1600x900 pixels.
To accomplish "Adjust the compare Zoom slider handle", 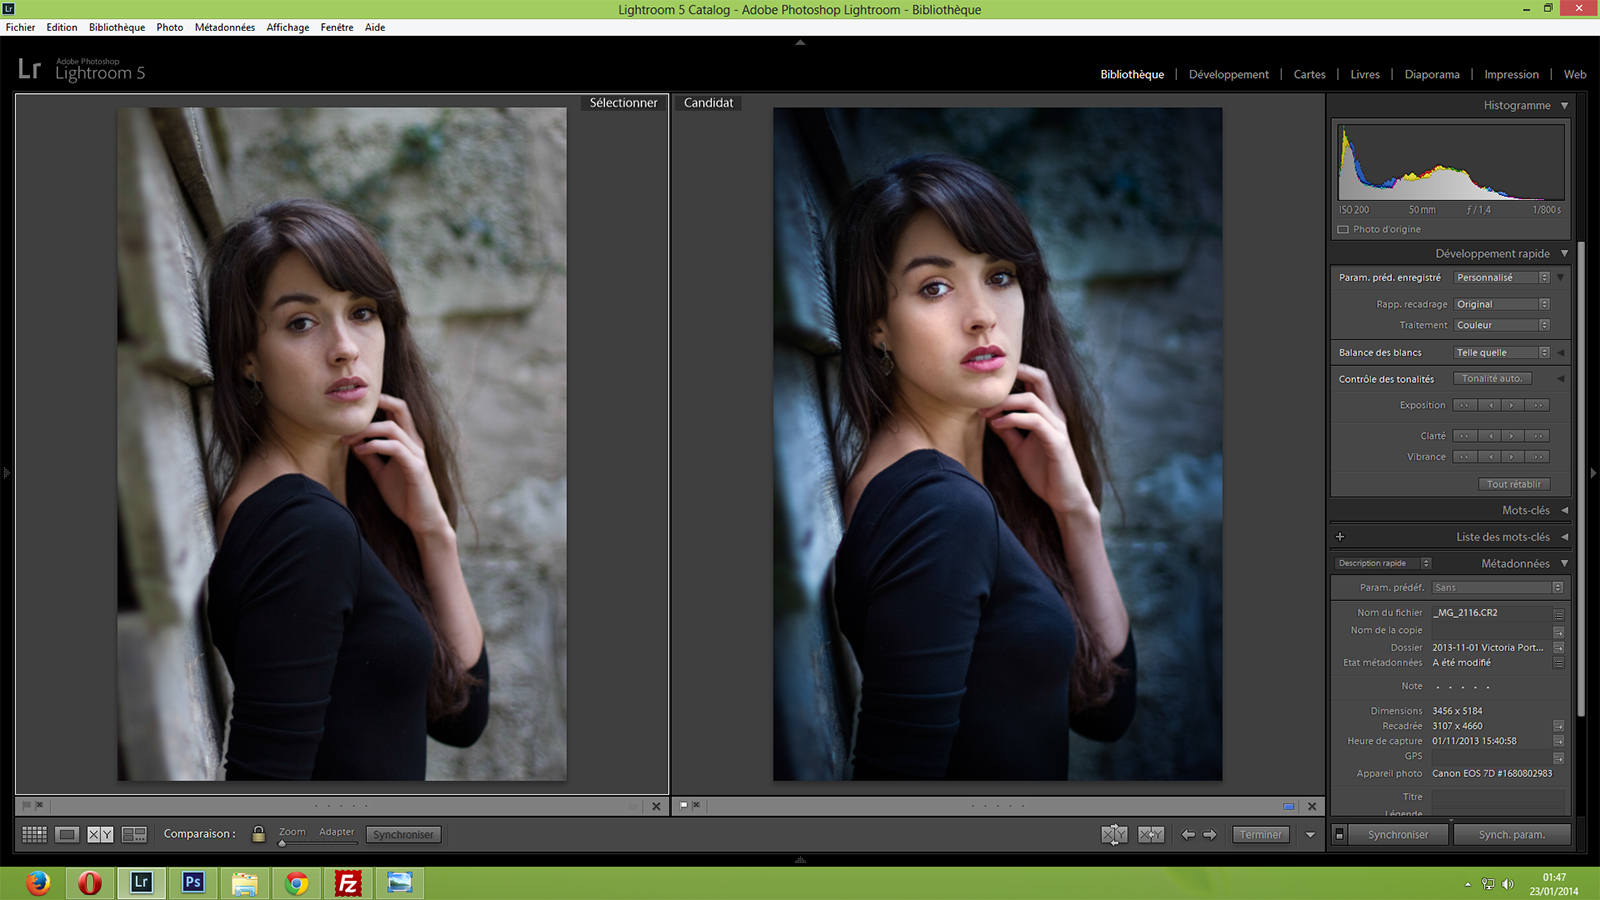I will (282, 843).
